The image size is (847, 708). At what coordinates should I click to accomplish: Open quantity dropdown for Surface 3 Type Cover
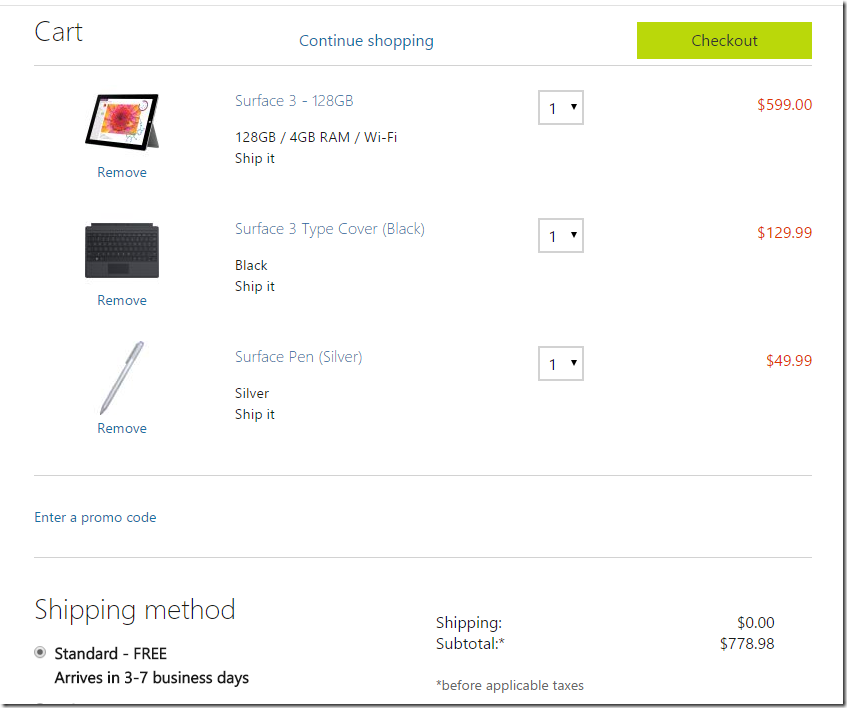(560, 236)
